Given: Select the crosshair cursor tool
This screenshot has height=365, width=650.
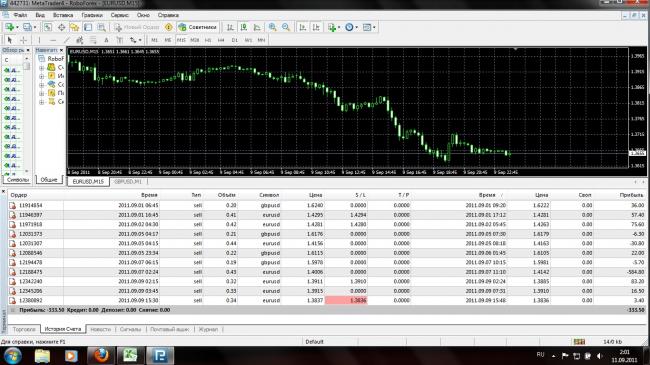Looking at the screenshot, I should 23,40.
